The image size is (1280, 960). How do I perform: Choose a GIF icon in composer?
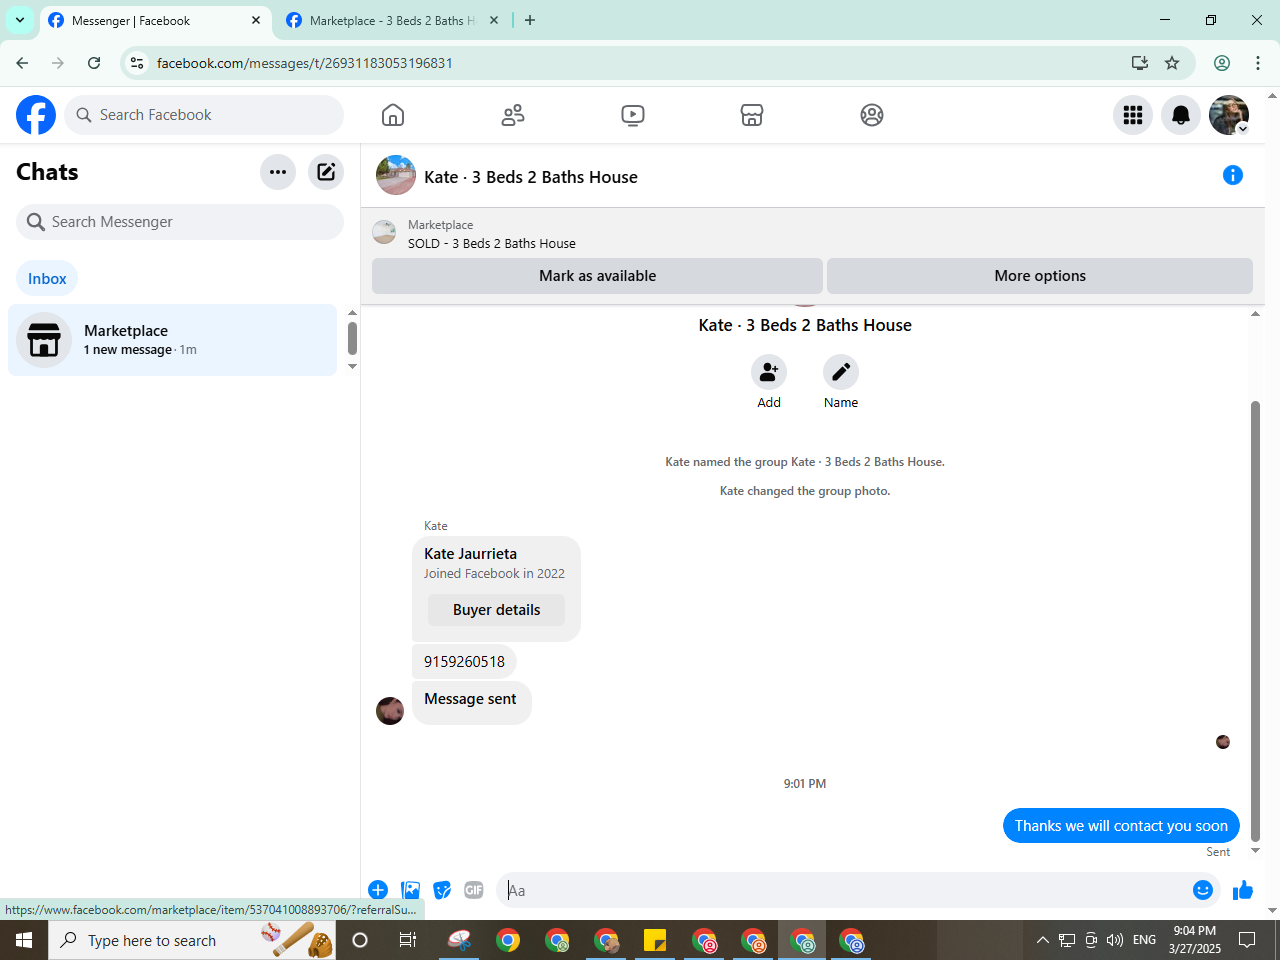474,890
